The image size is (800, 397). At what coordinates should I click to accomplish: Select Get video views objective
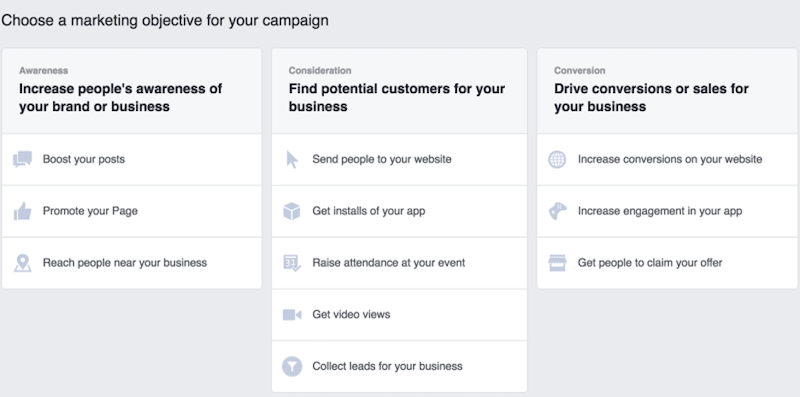[399, 315]
